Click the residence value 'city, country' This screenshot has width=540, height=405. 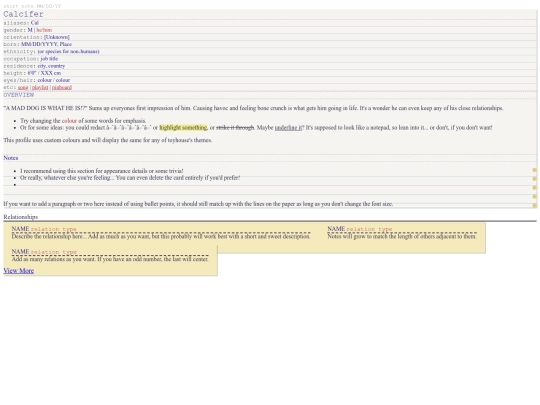51,66
